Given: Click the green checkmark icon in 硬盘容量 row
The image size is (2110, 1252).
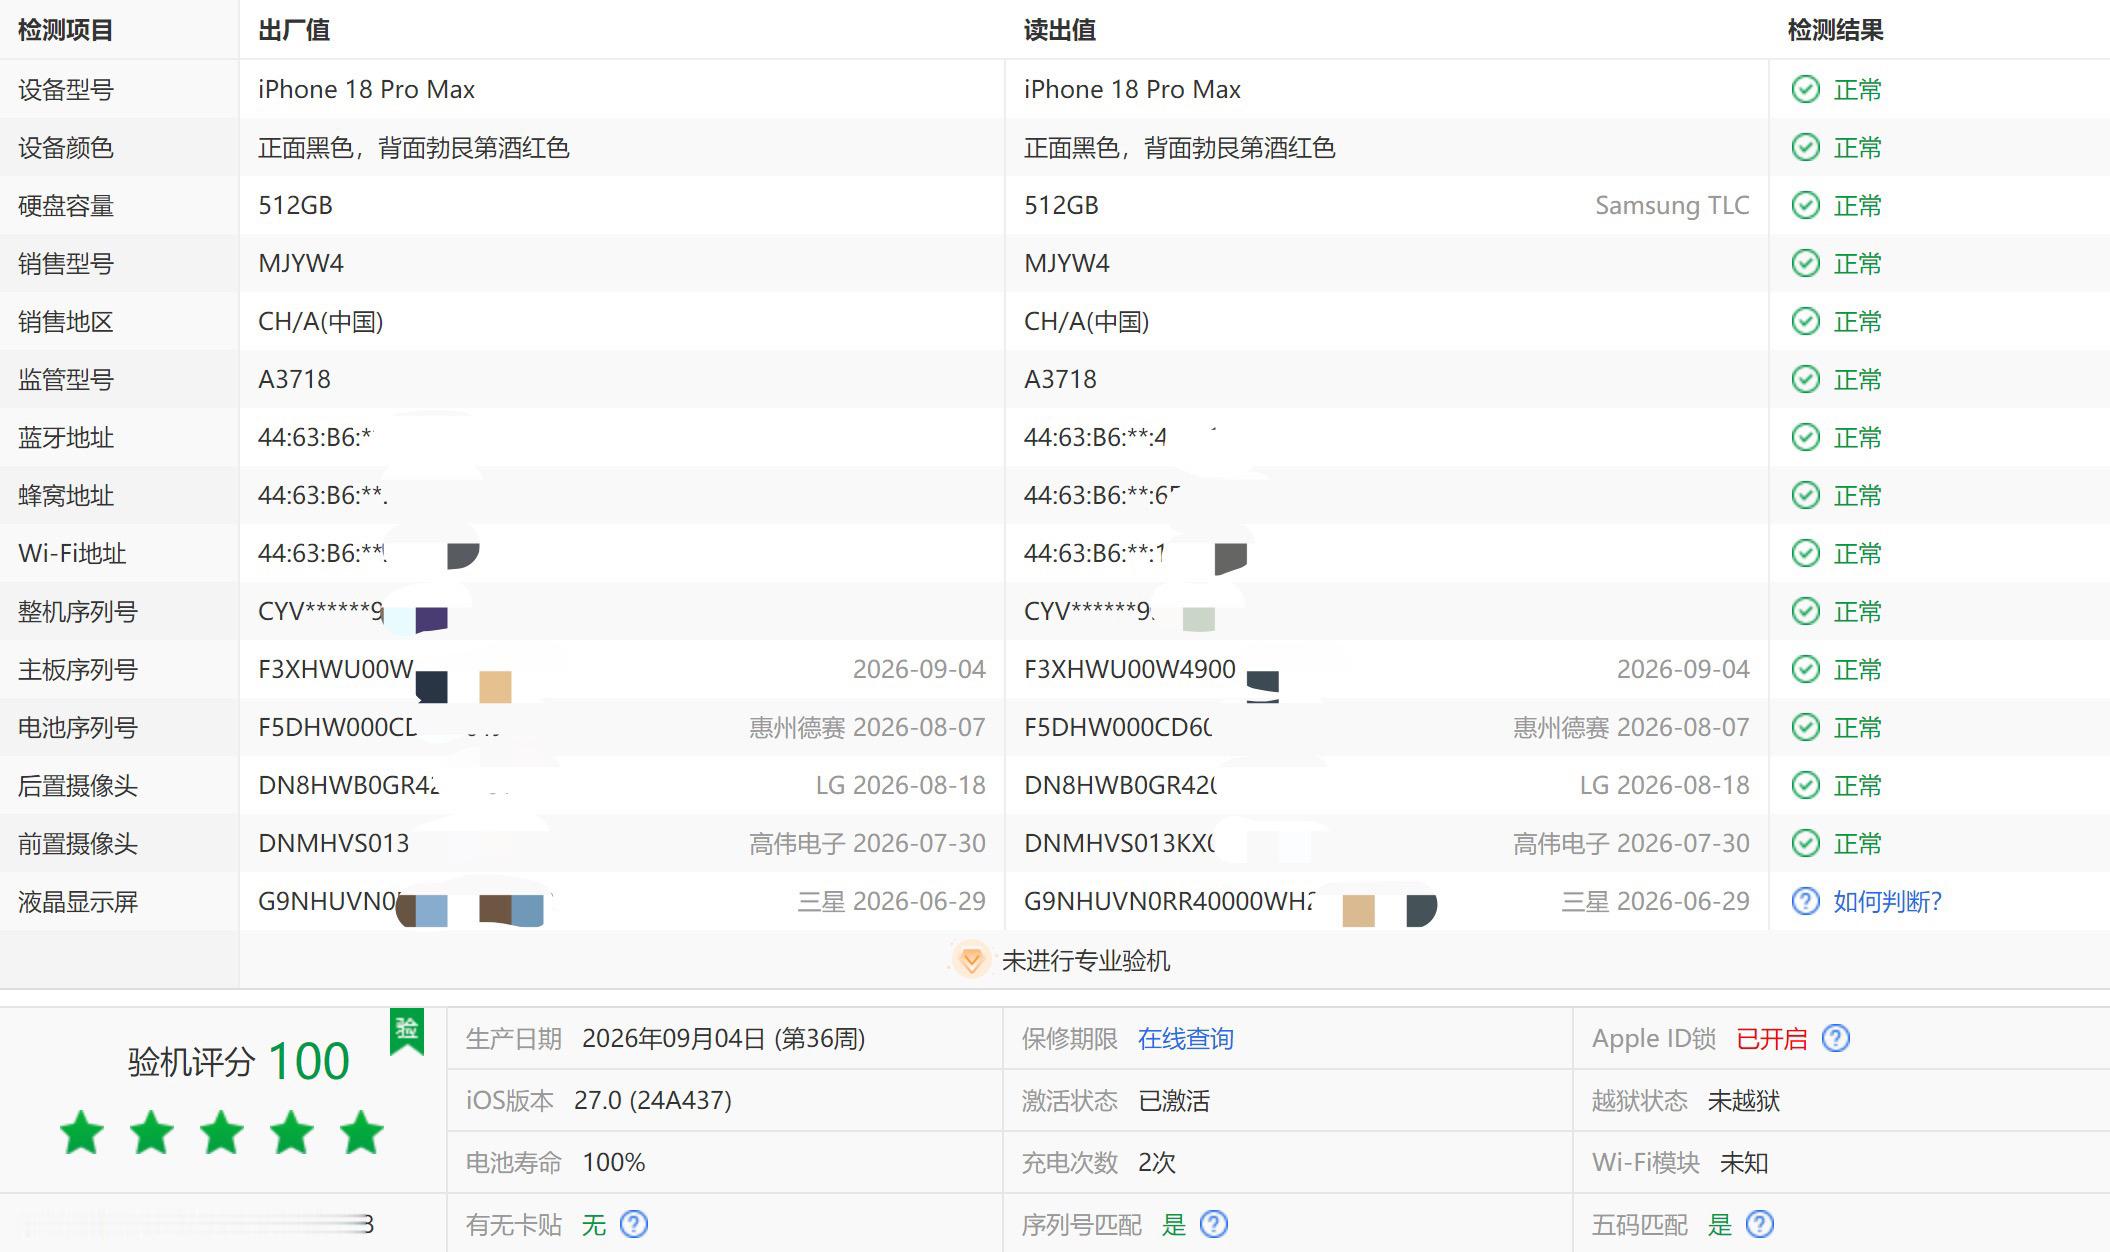Looking at the screenshot, I should click(1805, 205).
